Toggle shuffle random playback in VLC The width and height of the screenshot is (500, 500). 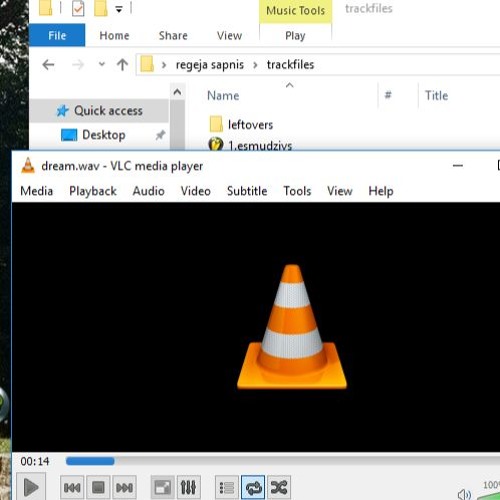tap(279, 488)
